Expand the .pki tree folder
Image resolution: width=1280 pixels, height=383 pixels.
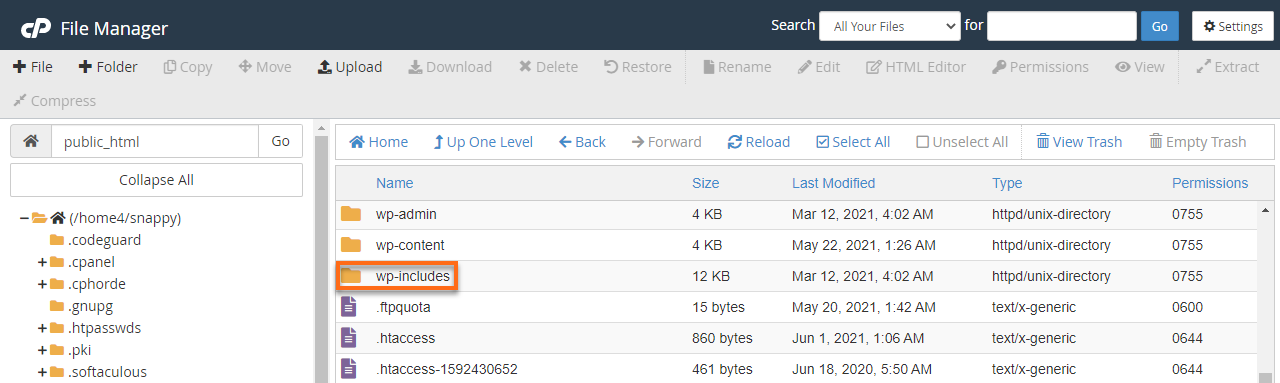pyautogui.click(x=42, y=350)
